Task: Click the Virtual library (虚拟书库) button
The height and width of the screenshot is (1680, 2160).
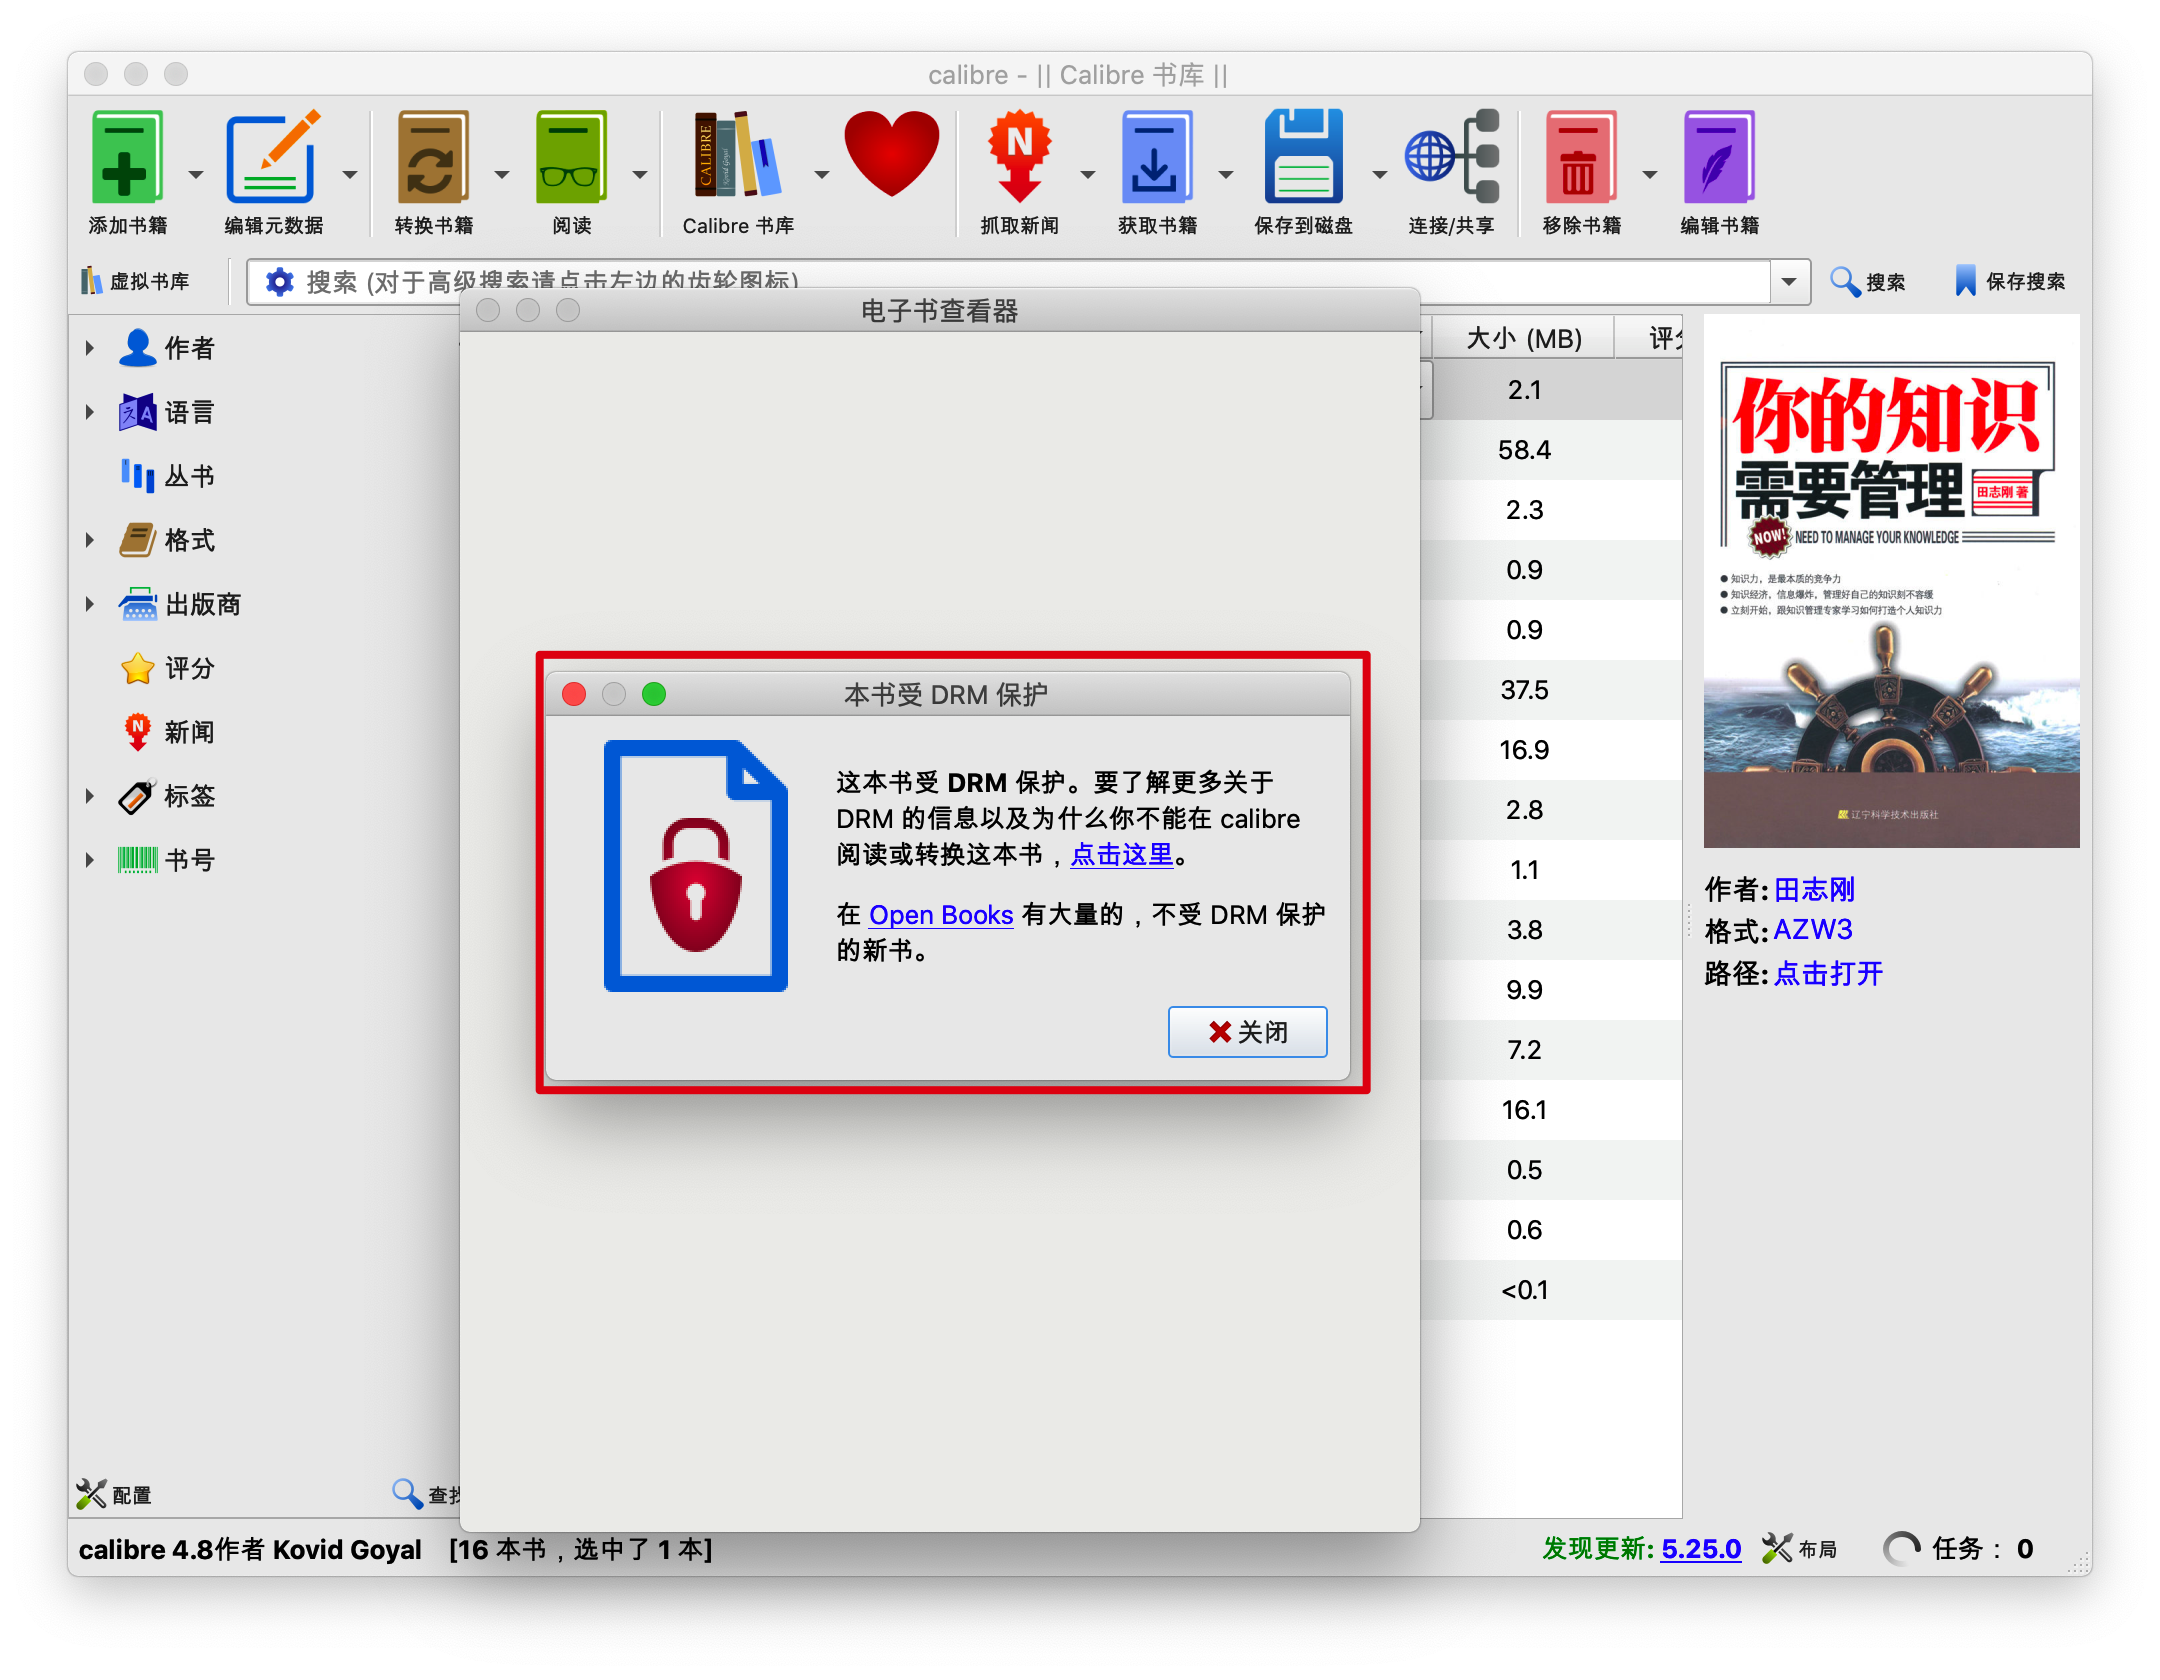Action: 136,282
